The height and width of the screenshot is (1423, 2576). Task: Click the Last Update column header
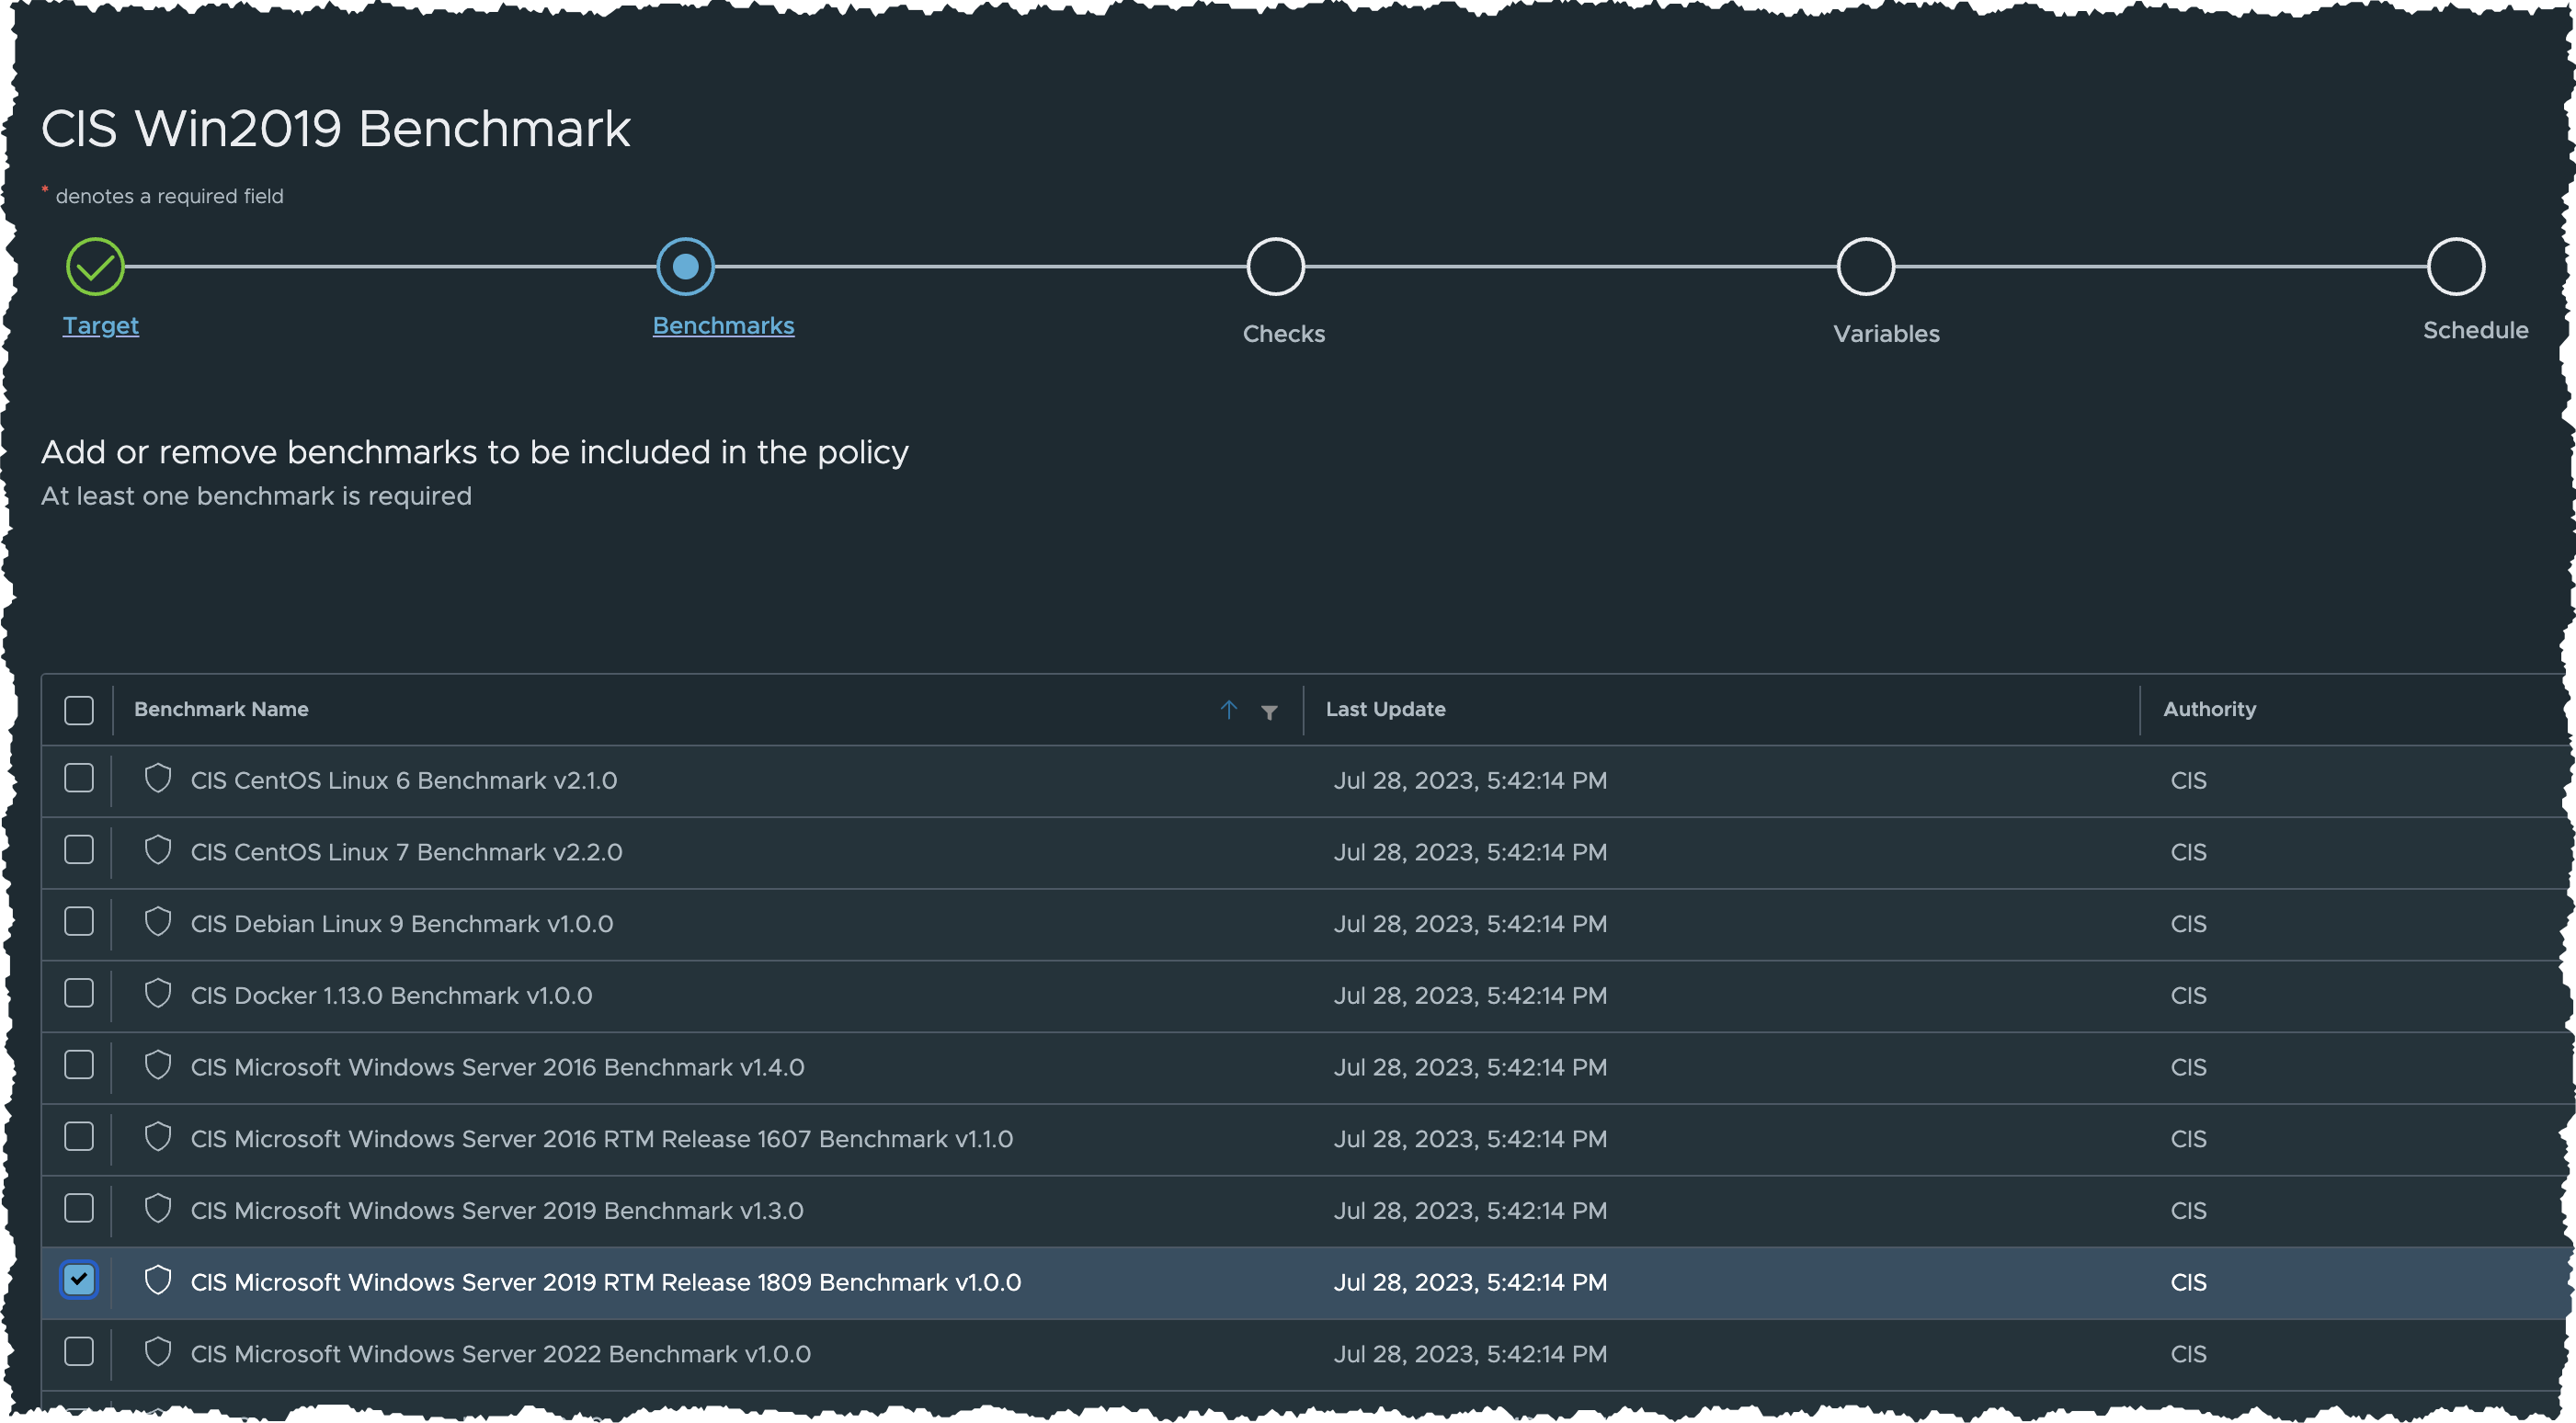point(1385,710)
